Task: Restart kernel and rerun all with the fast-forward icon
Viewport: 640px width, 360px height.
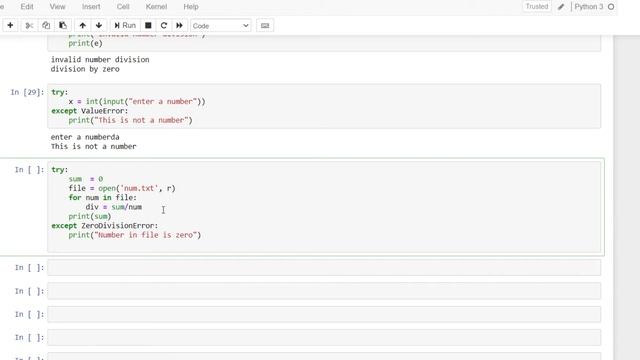Action: click(x=179, y=25)
